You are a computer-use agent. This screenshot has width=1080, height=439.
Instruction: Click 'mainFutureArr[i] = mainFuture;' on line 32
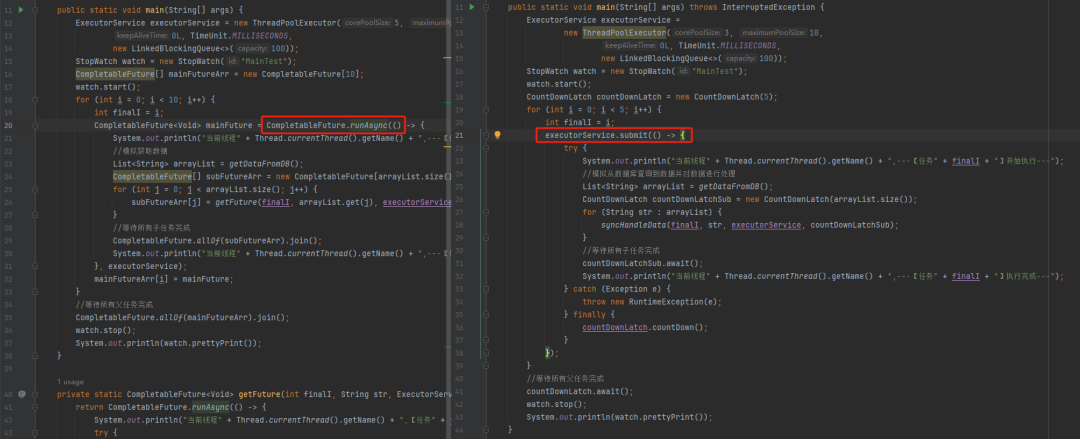tap(164, 279)
